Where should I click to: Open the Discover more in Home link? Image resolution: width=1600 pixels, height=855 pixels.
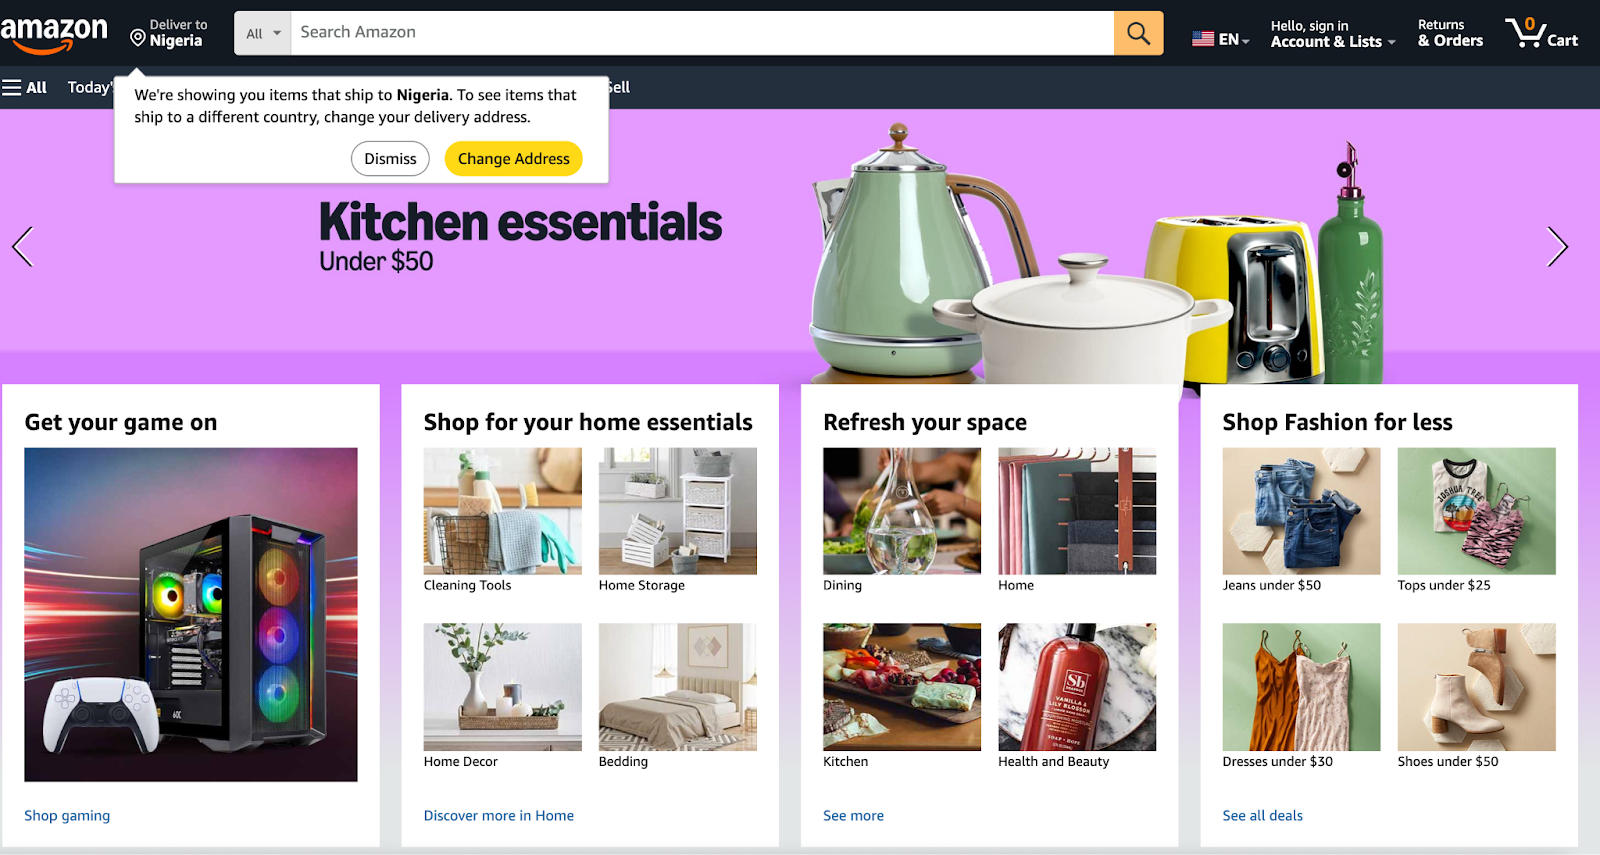tap(499, 815)
